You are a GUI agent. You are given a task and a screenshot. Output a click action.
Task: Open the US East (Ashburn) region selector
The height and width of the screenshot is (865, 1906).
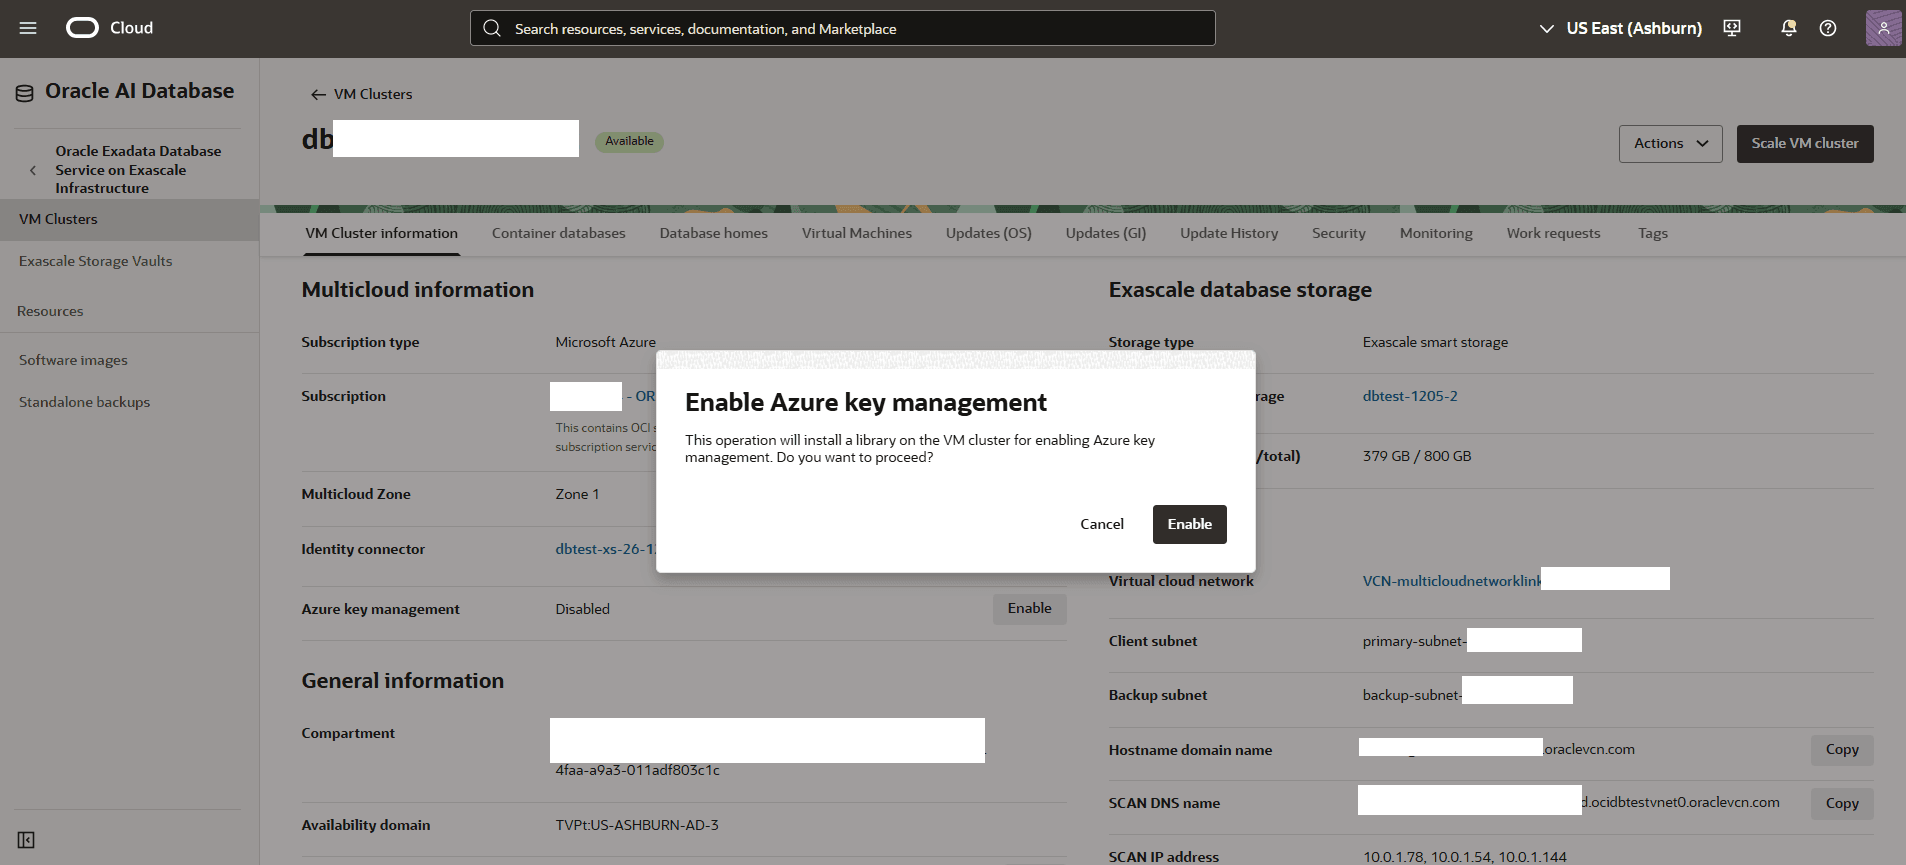pos(1620,28)
